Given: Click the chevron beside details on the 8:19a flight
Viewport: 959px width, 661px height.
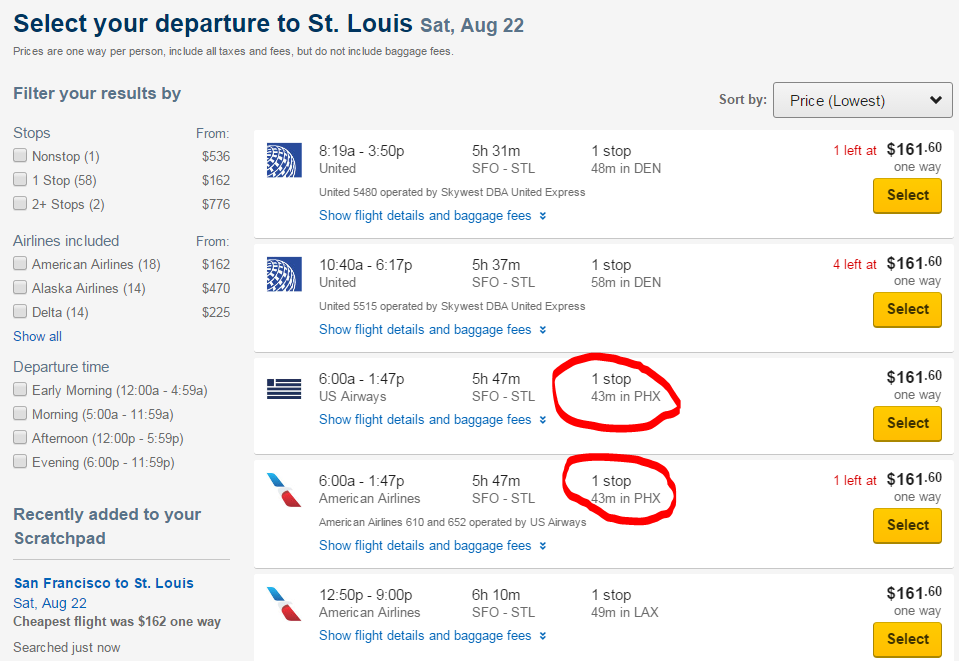Looking at the screenshot, I should [x=543, y=216].
